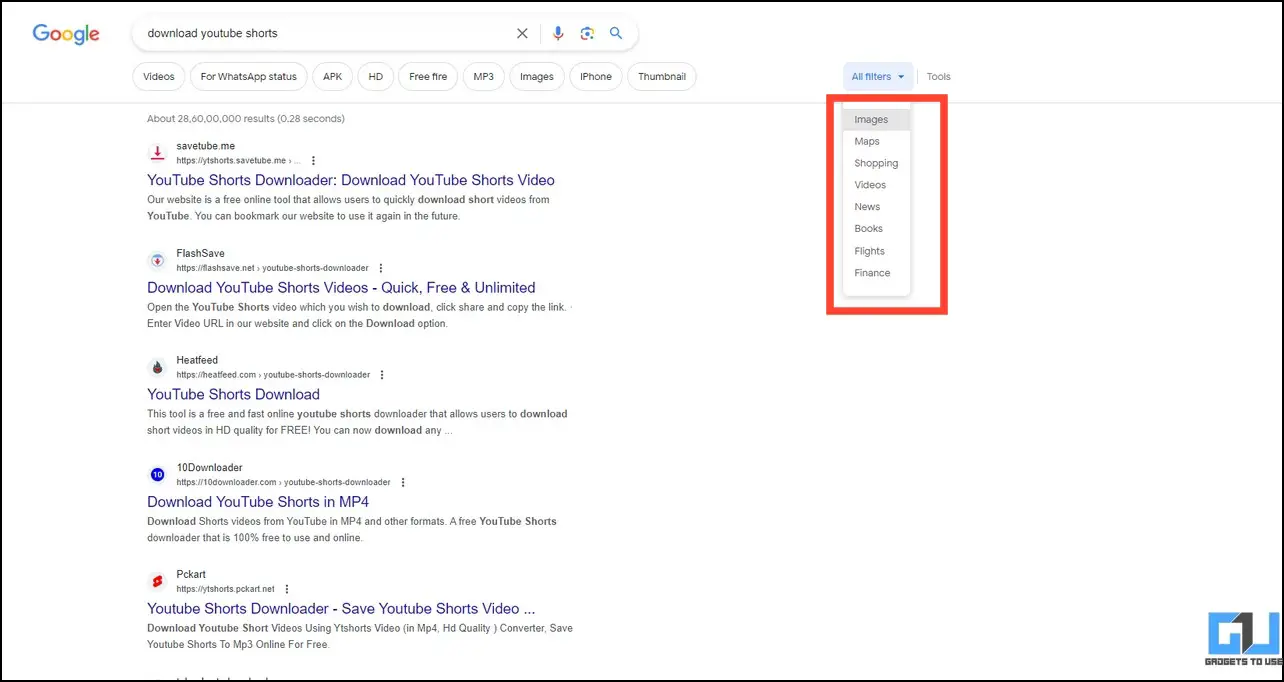Click the 'savetube.me' site name
Image resolution: width=1284 pixels, height=682 pixels.
click(206, 146)
